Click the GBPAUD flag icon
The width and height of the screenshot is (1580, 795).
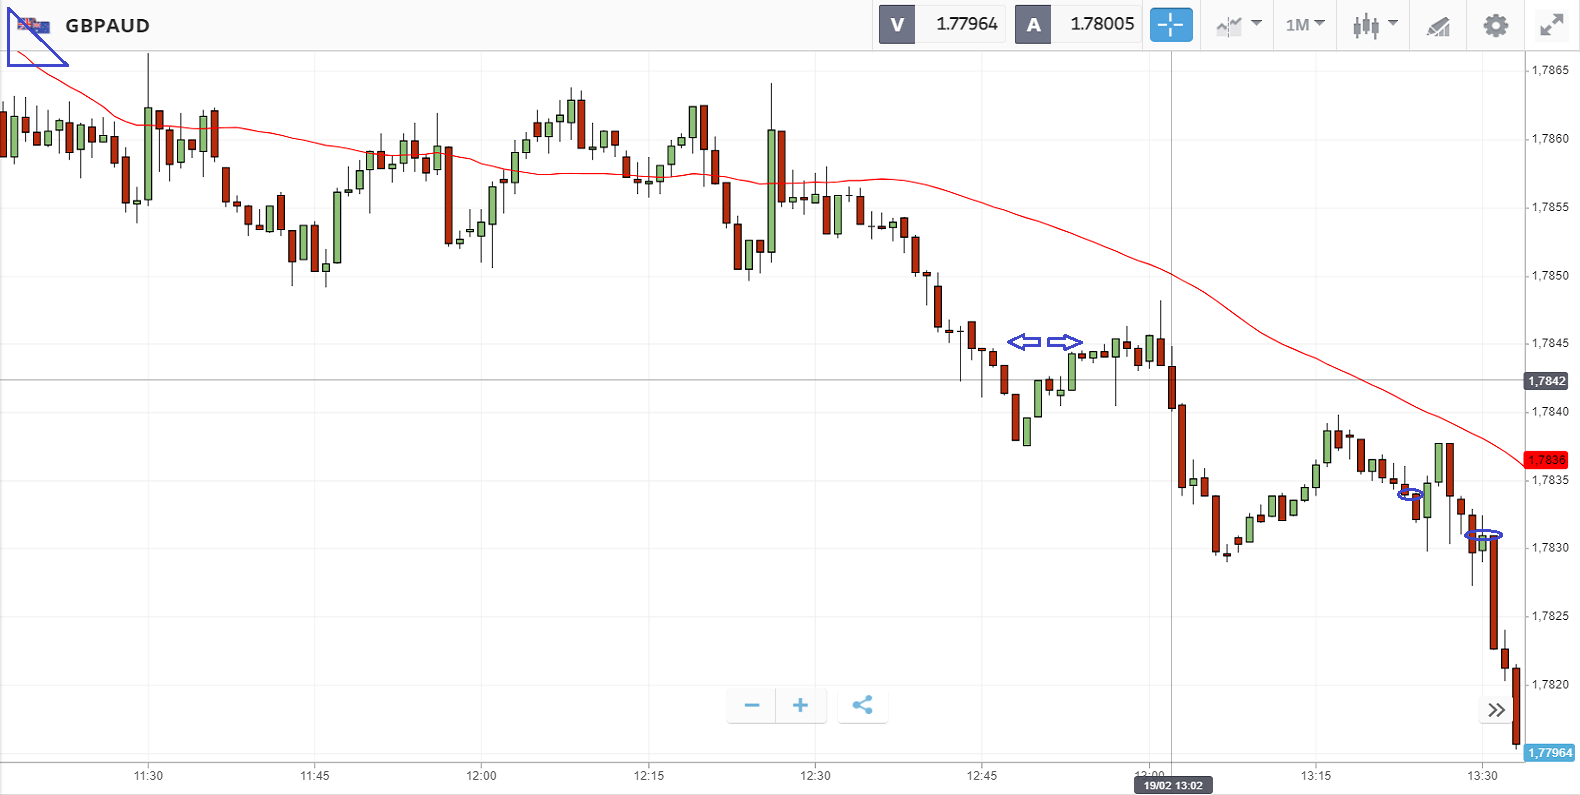click(x=33, y=25)
